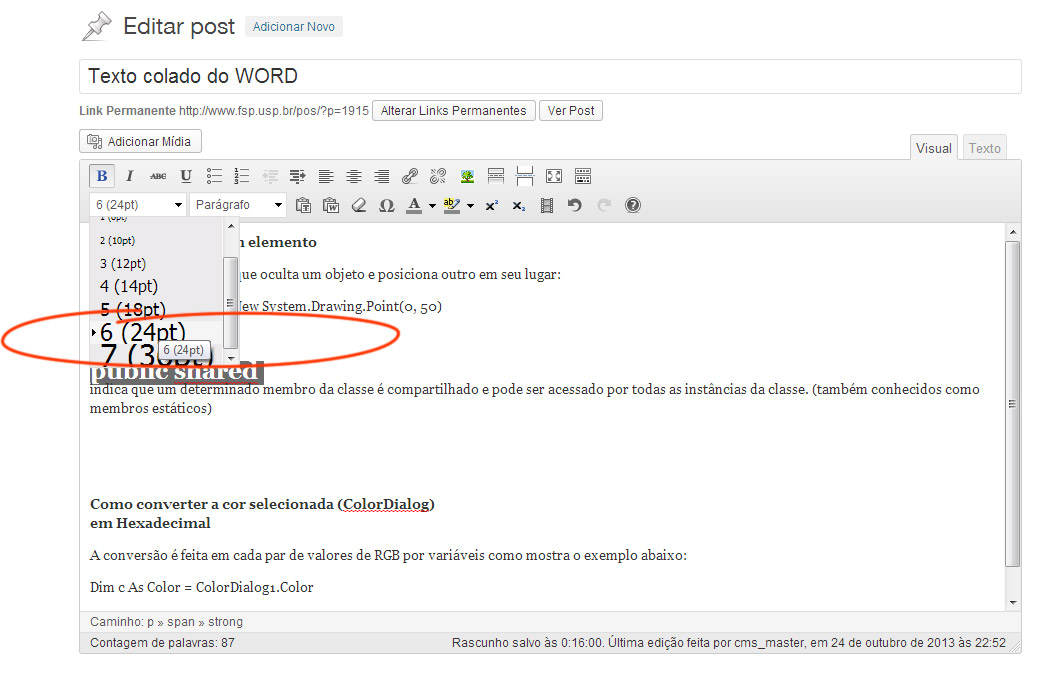Viewport: 1039px width, 677px height.
Task: Apply subscript formatting
Action: 519,205
